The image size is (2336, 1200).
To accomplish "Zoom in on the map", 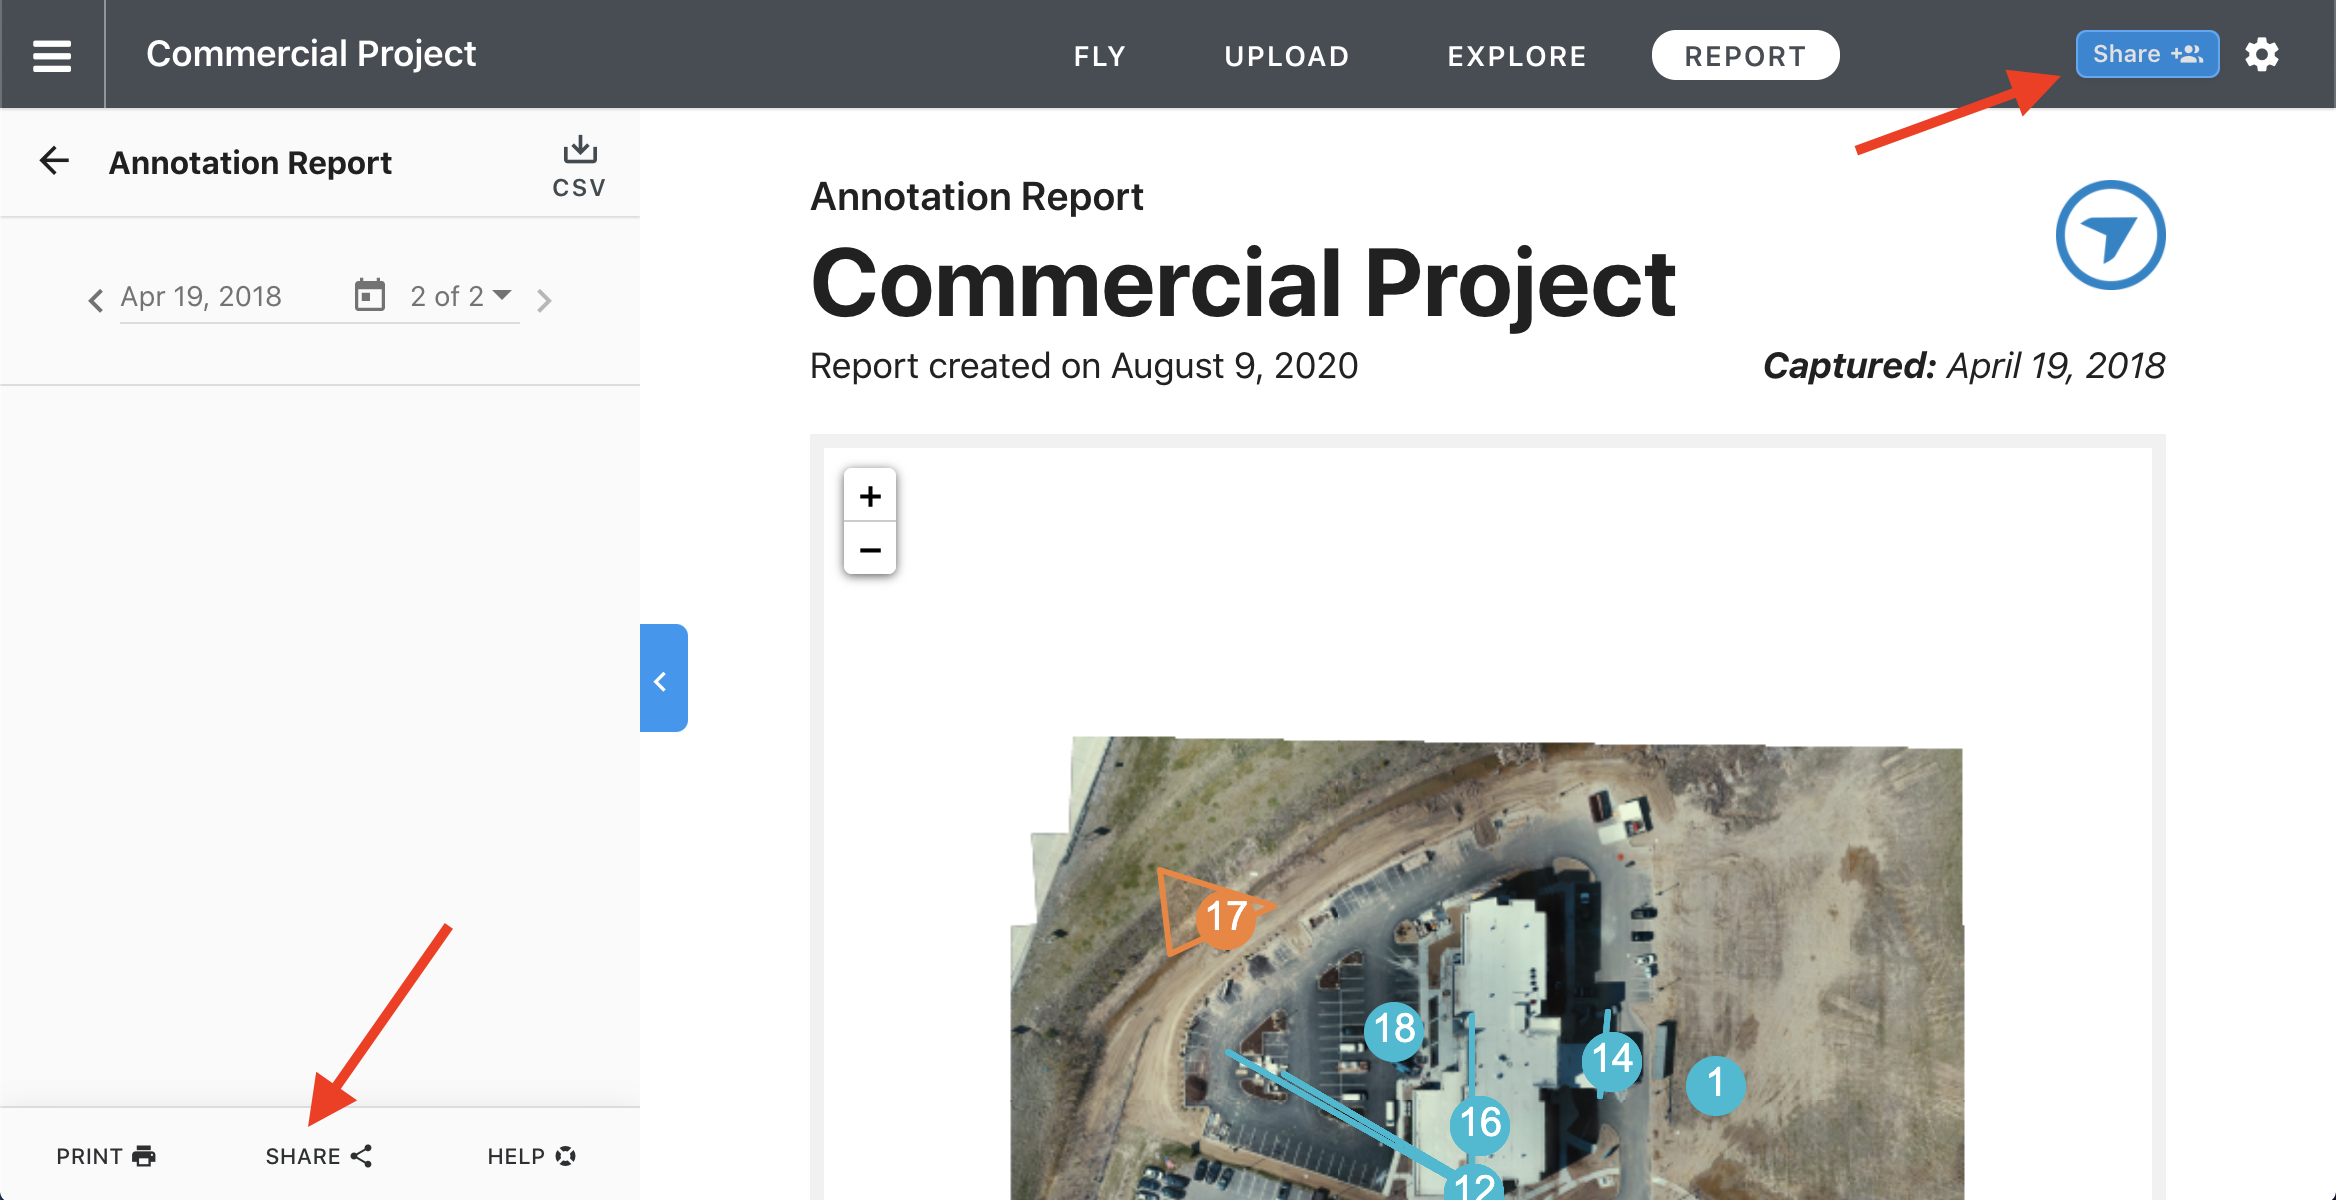I will 870,496.
